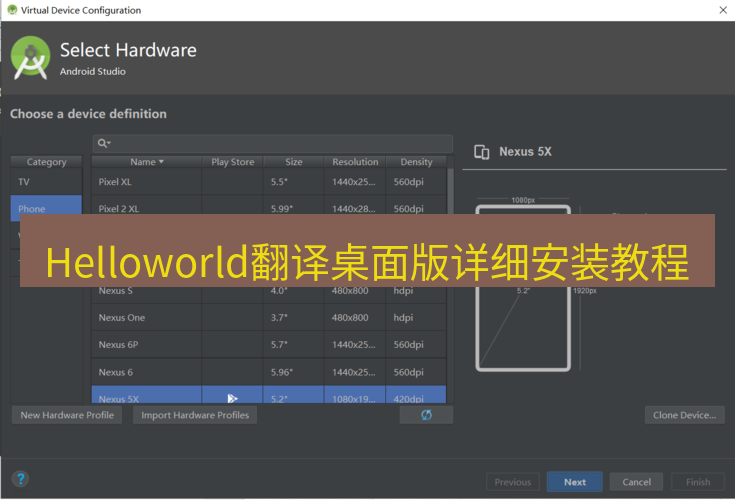Select the Pixel 2 XL device row
Viewport: 735px width, 500px height.
(269, 205)
